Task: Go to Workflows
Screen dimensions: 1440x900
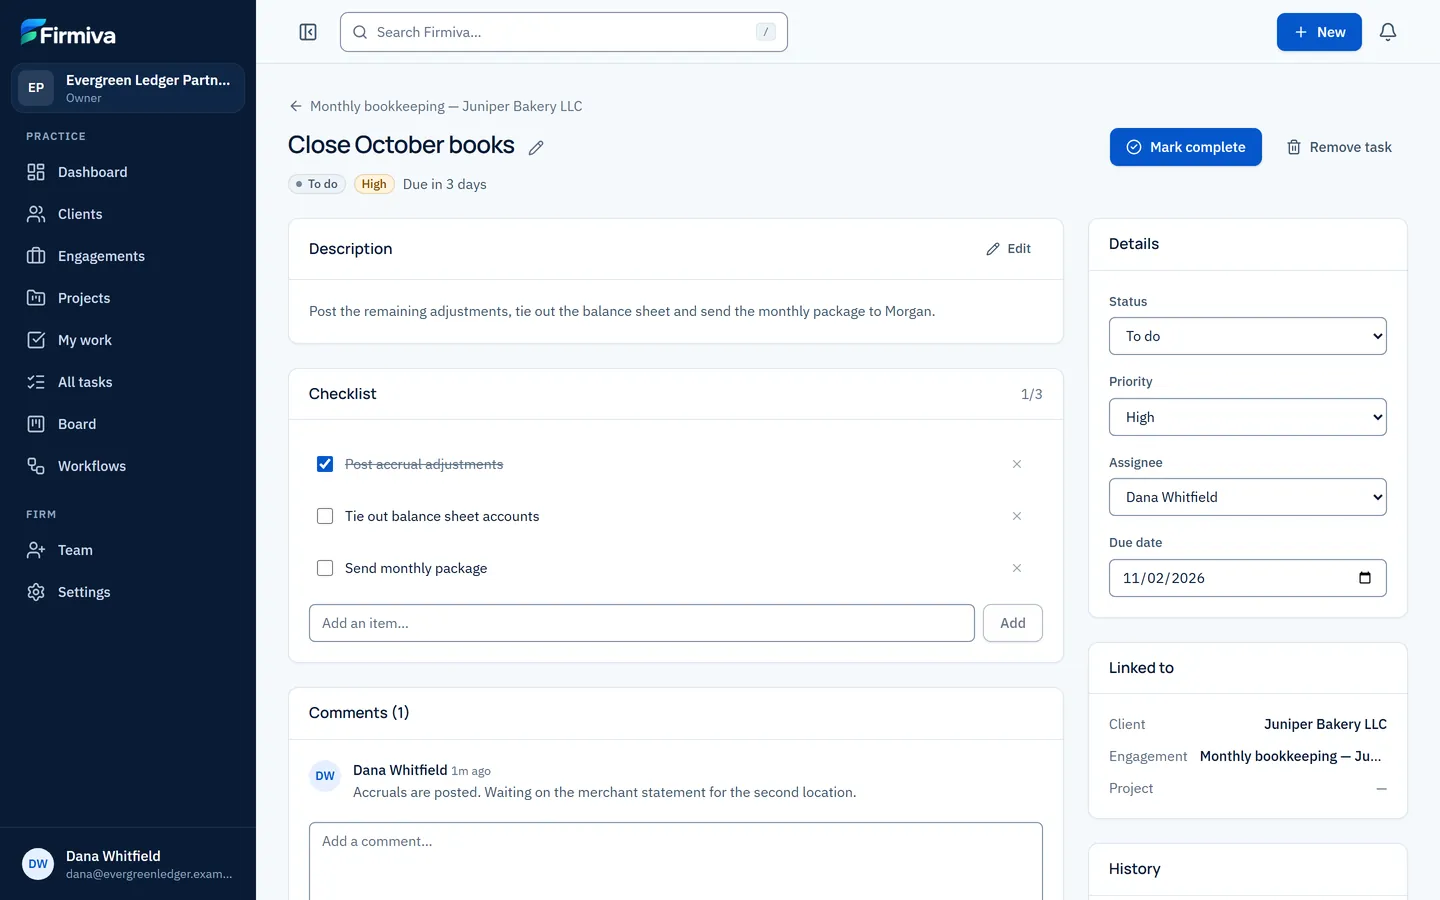Action: (x=128, y=466)
